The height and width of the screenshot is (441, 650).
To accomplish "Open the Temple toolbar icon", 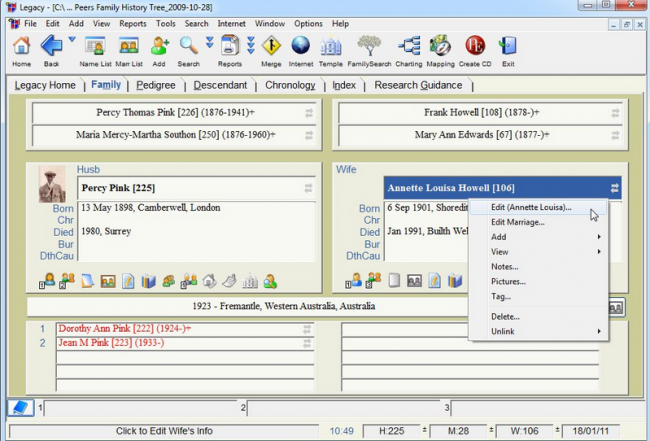I will 330,48.
